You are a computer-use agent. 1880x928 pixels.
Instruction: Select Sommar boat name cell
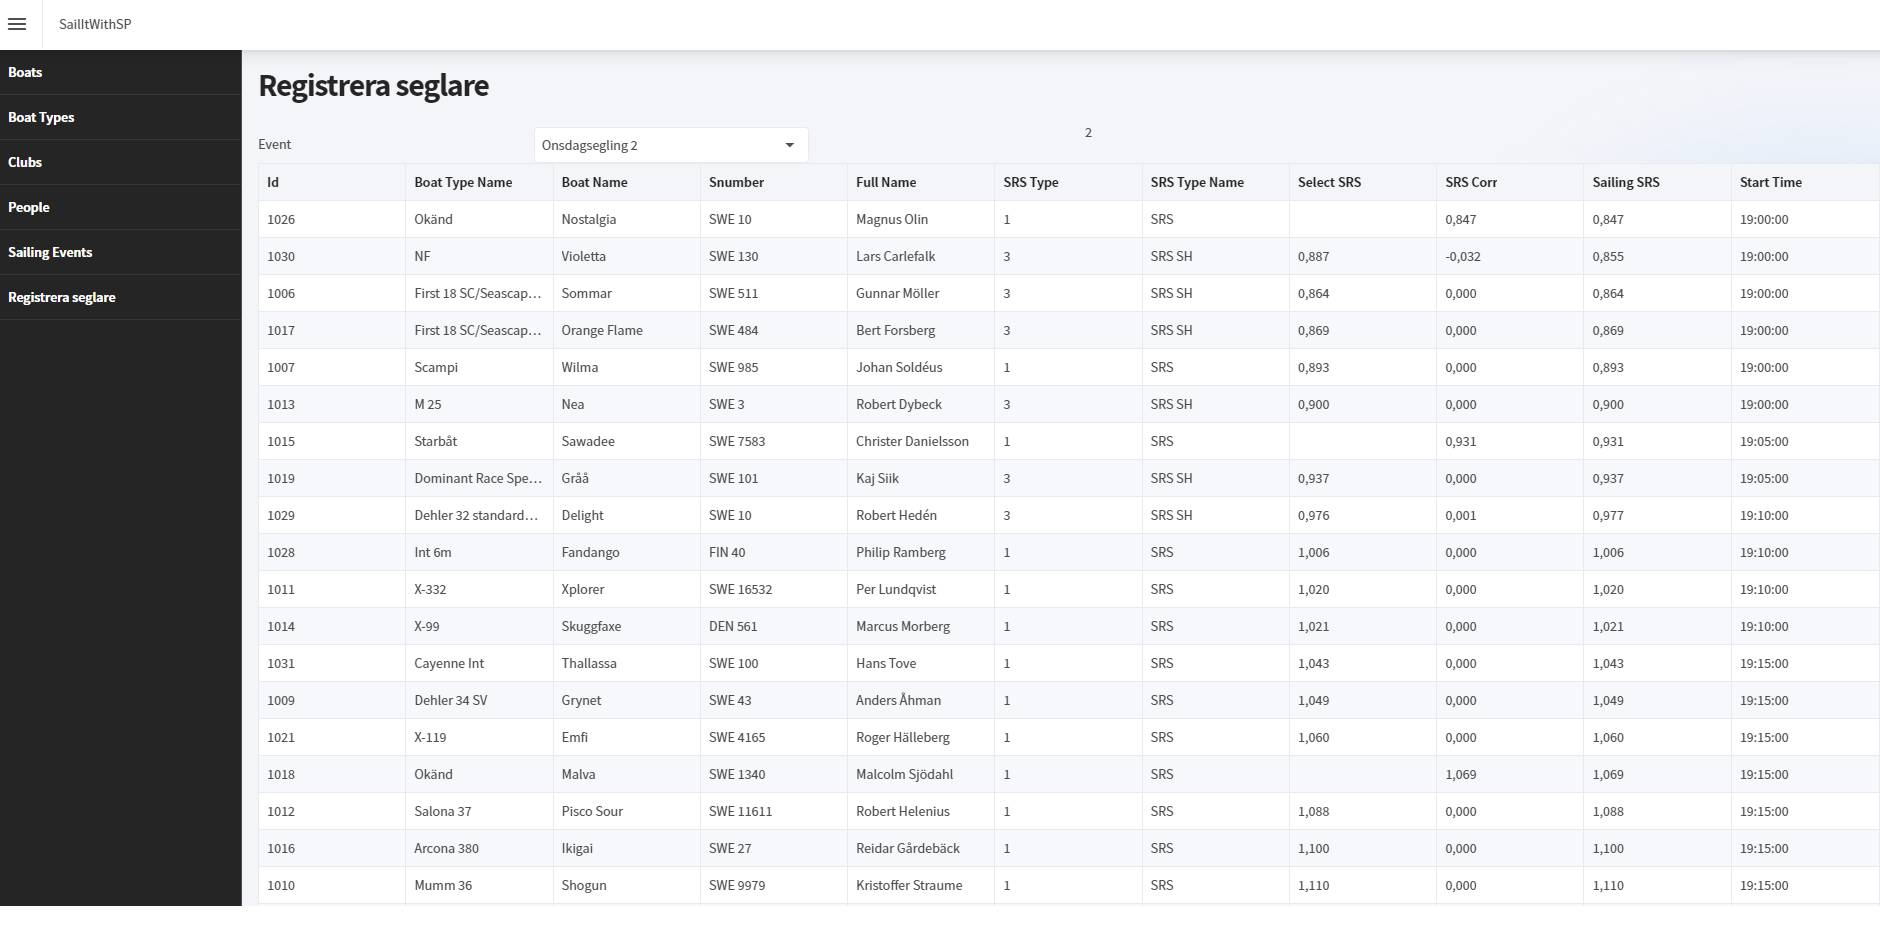[x=626, y=293]
